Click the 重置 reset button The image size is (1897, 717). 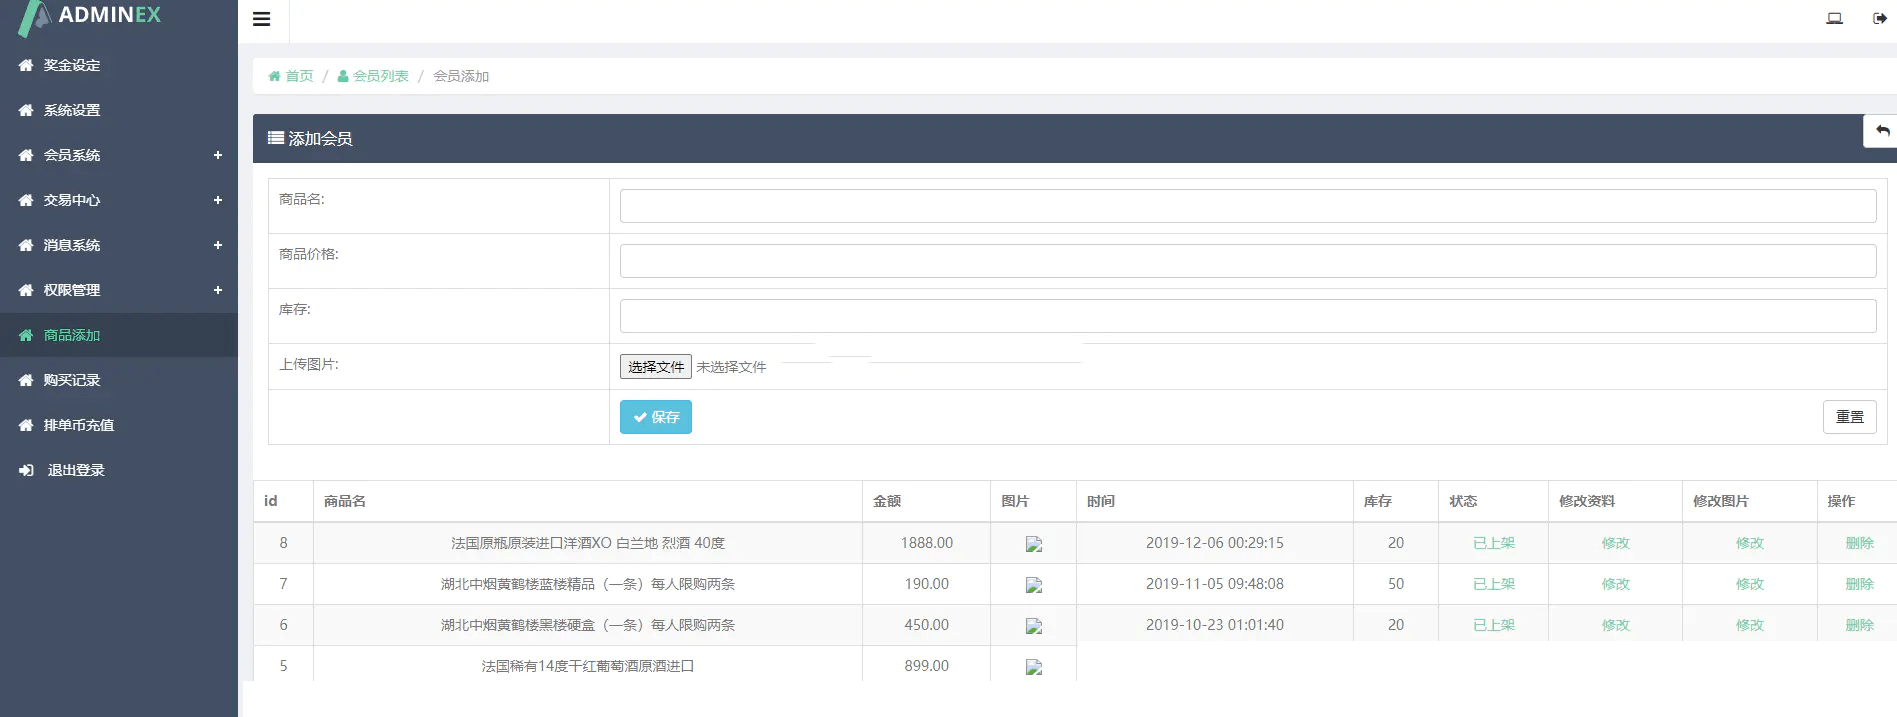tap(1850, 417)
